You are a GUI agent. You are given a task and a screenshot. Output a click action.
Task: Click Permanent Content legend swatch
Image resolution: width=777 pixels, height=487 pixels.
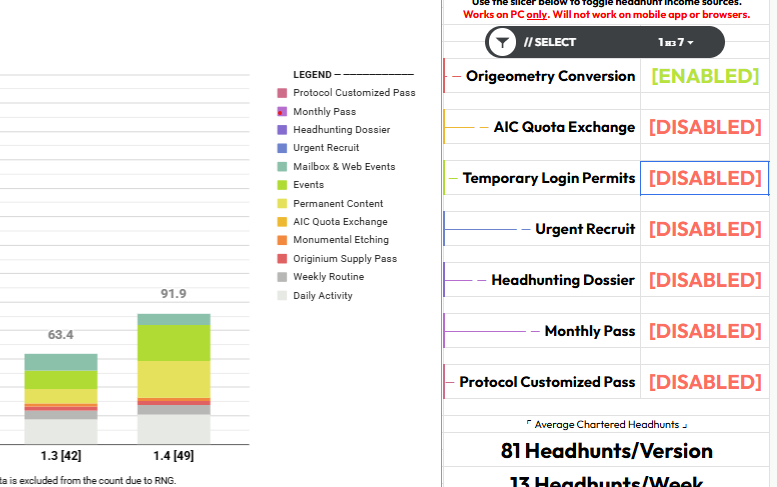[x=282, y=203]
